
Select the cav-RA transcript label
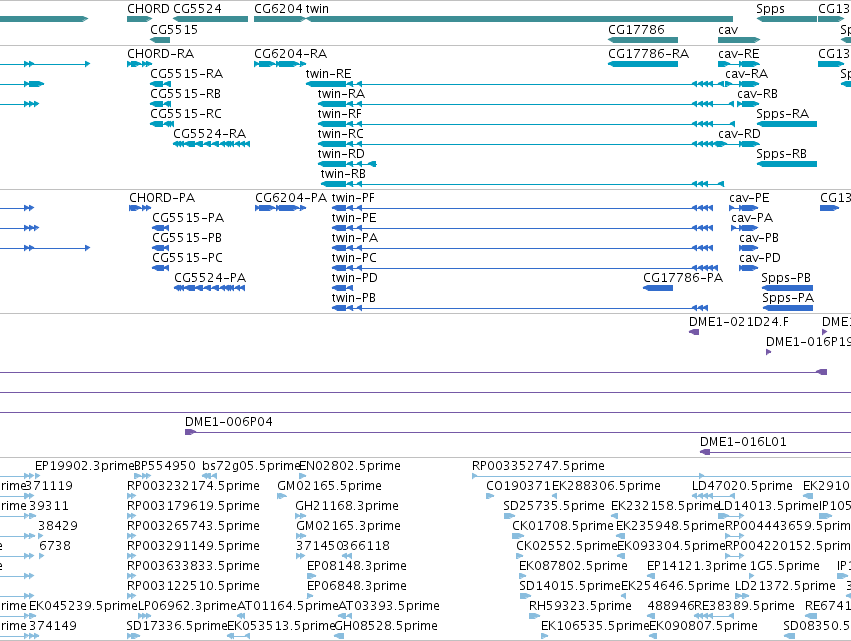tap(746, 74)
